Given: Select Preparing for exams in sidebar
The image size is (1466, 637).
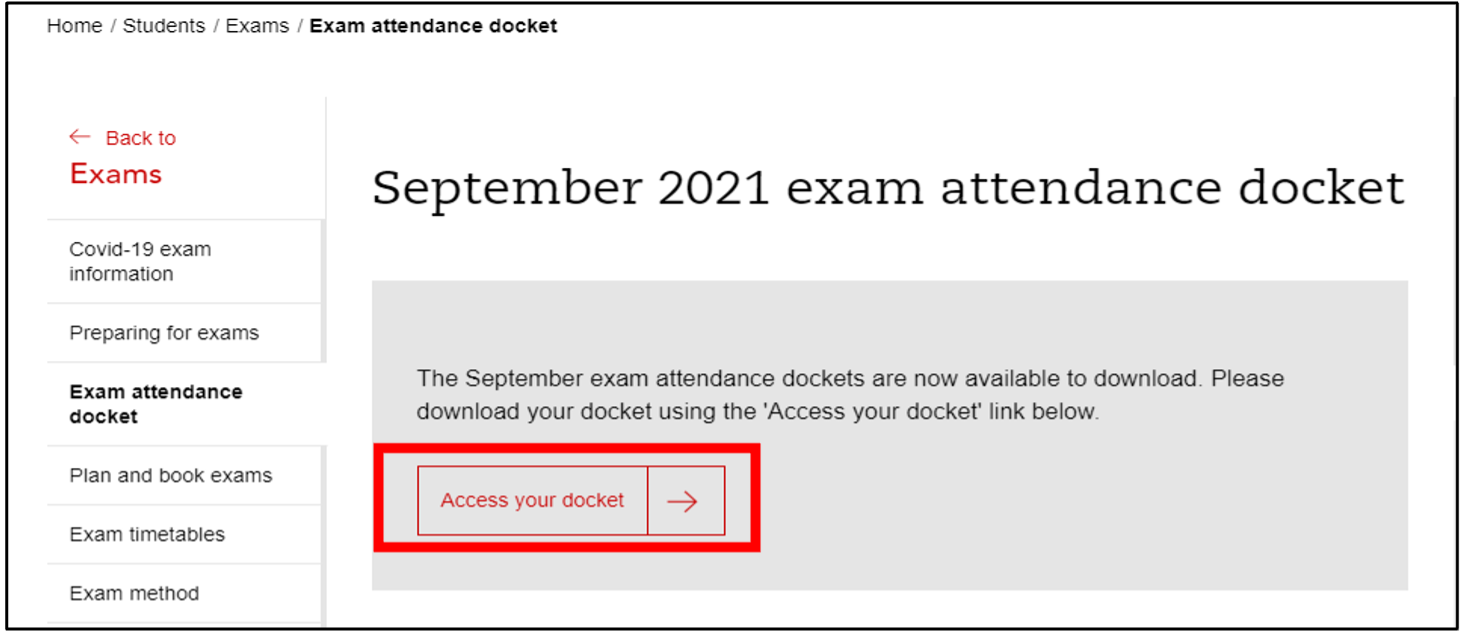Looking at the screenshot, I should [164, 333].
